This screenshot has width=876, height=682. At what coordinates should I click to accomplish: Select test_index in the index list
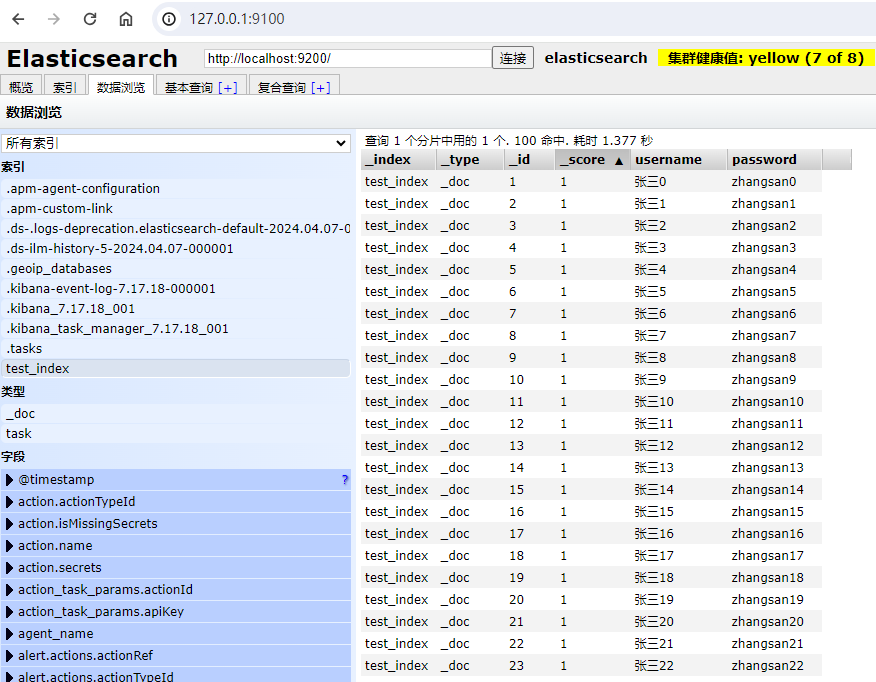click(x=38, y=369)
